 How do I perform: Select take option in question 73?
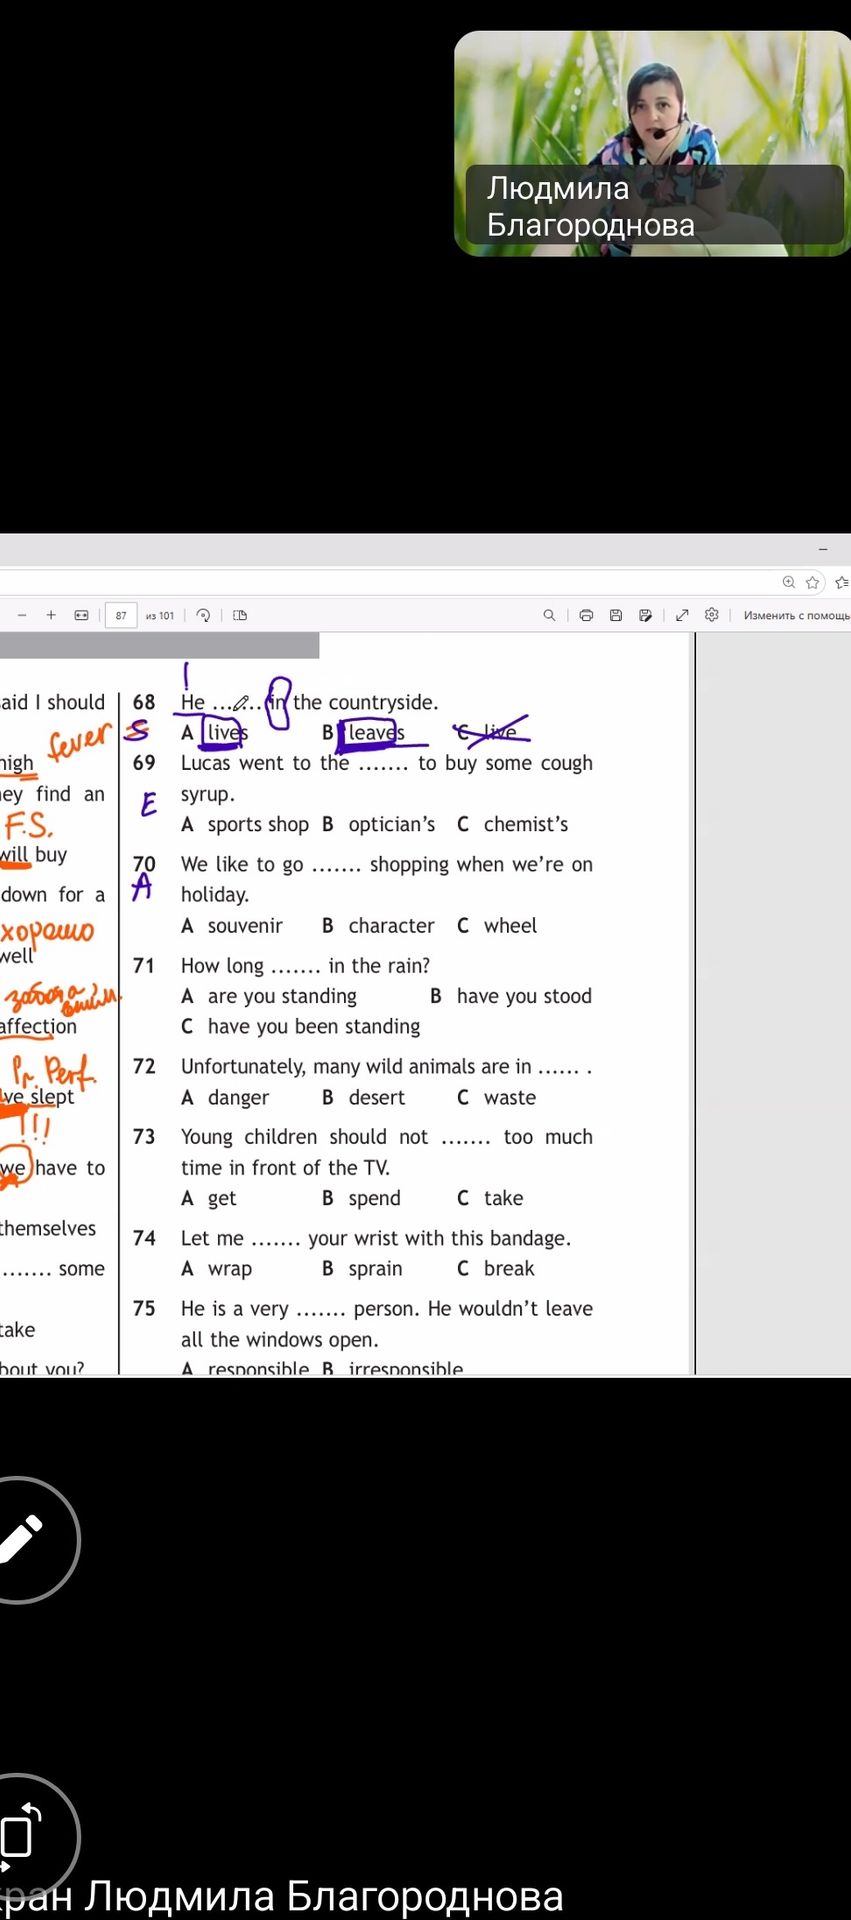pos(490,1198)
